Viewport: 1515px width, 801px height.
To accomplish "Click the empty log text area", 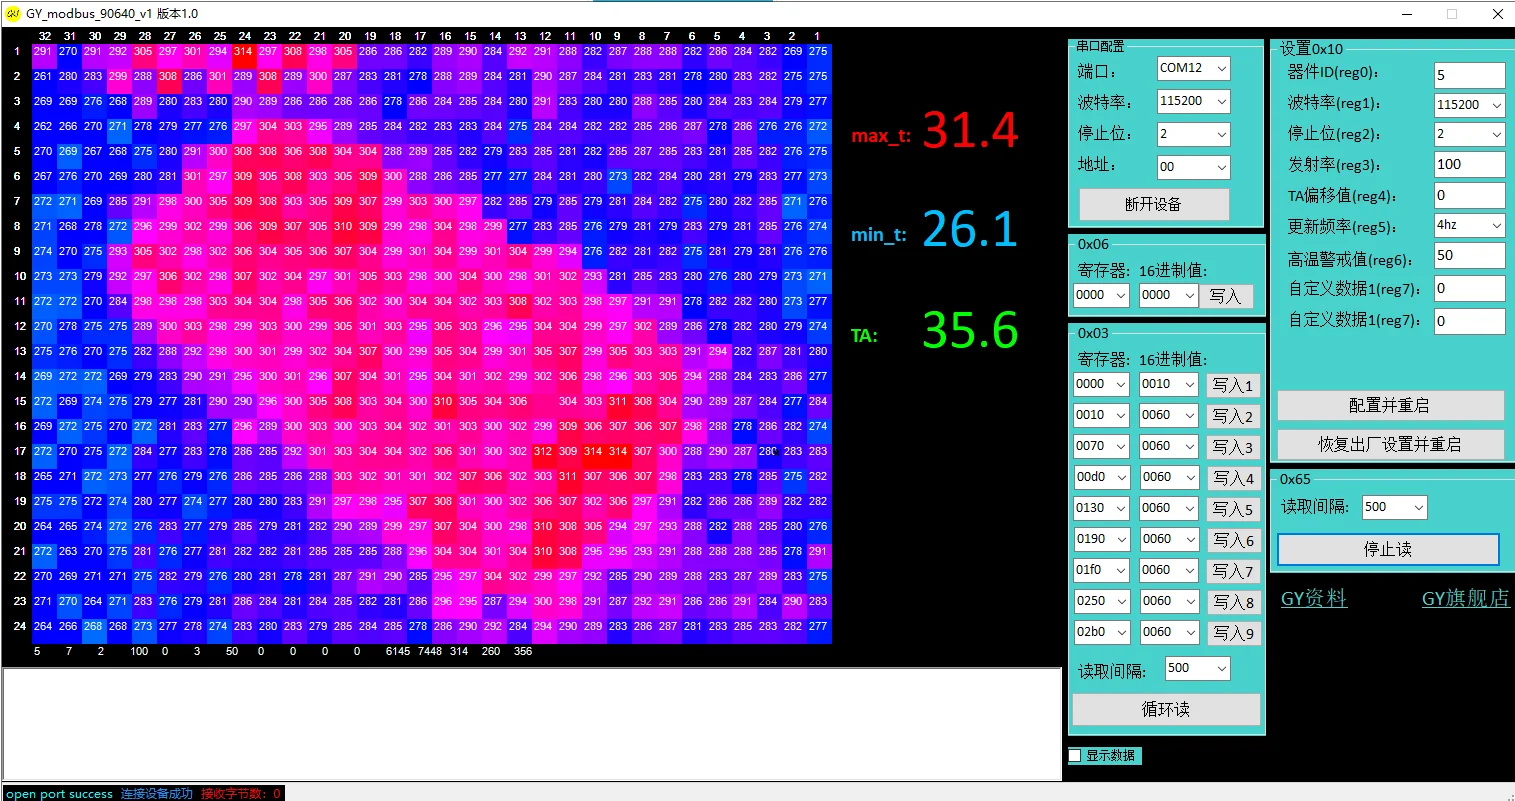I will click(530, 723).
